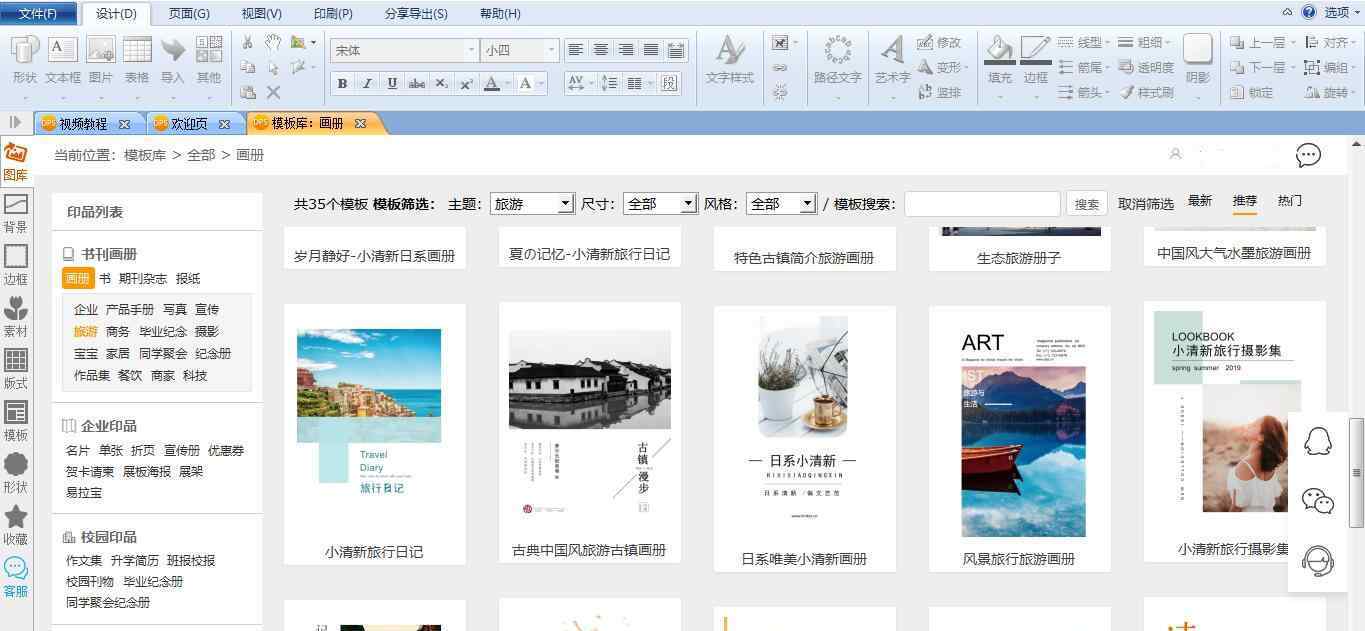Open 素材 materials panel in sidebar
Screen dimensions: 1365x631
click(x=15, y=317)
